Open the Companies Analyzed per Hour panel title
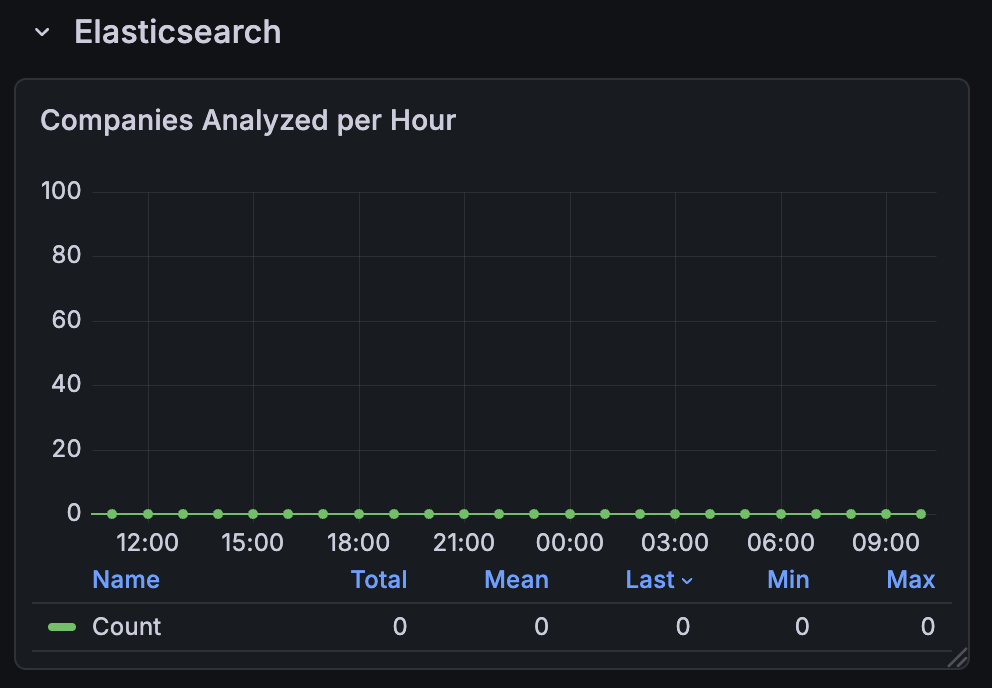This screenshot has height=688, width=992. coord(248,120)
